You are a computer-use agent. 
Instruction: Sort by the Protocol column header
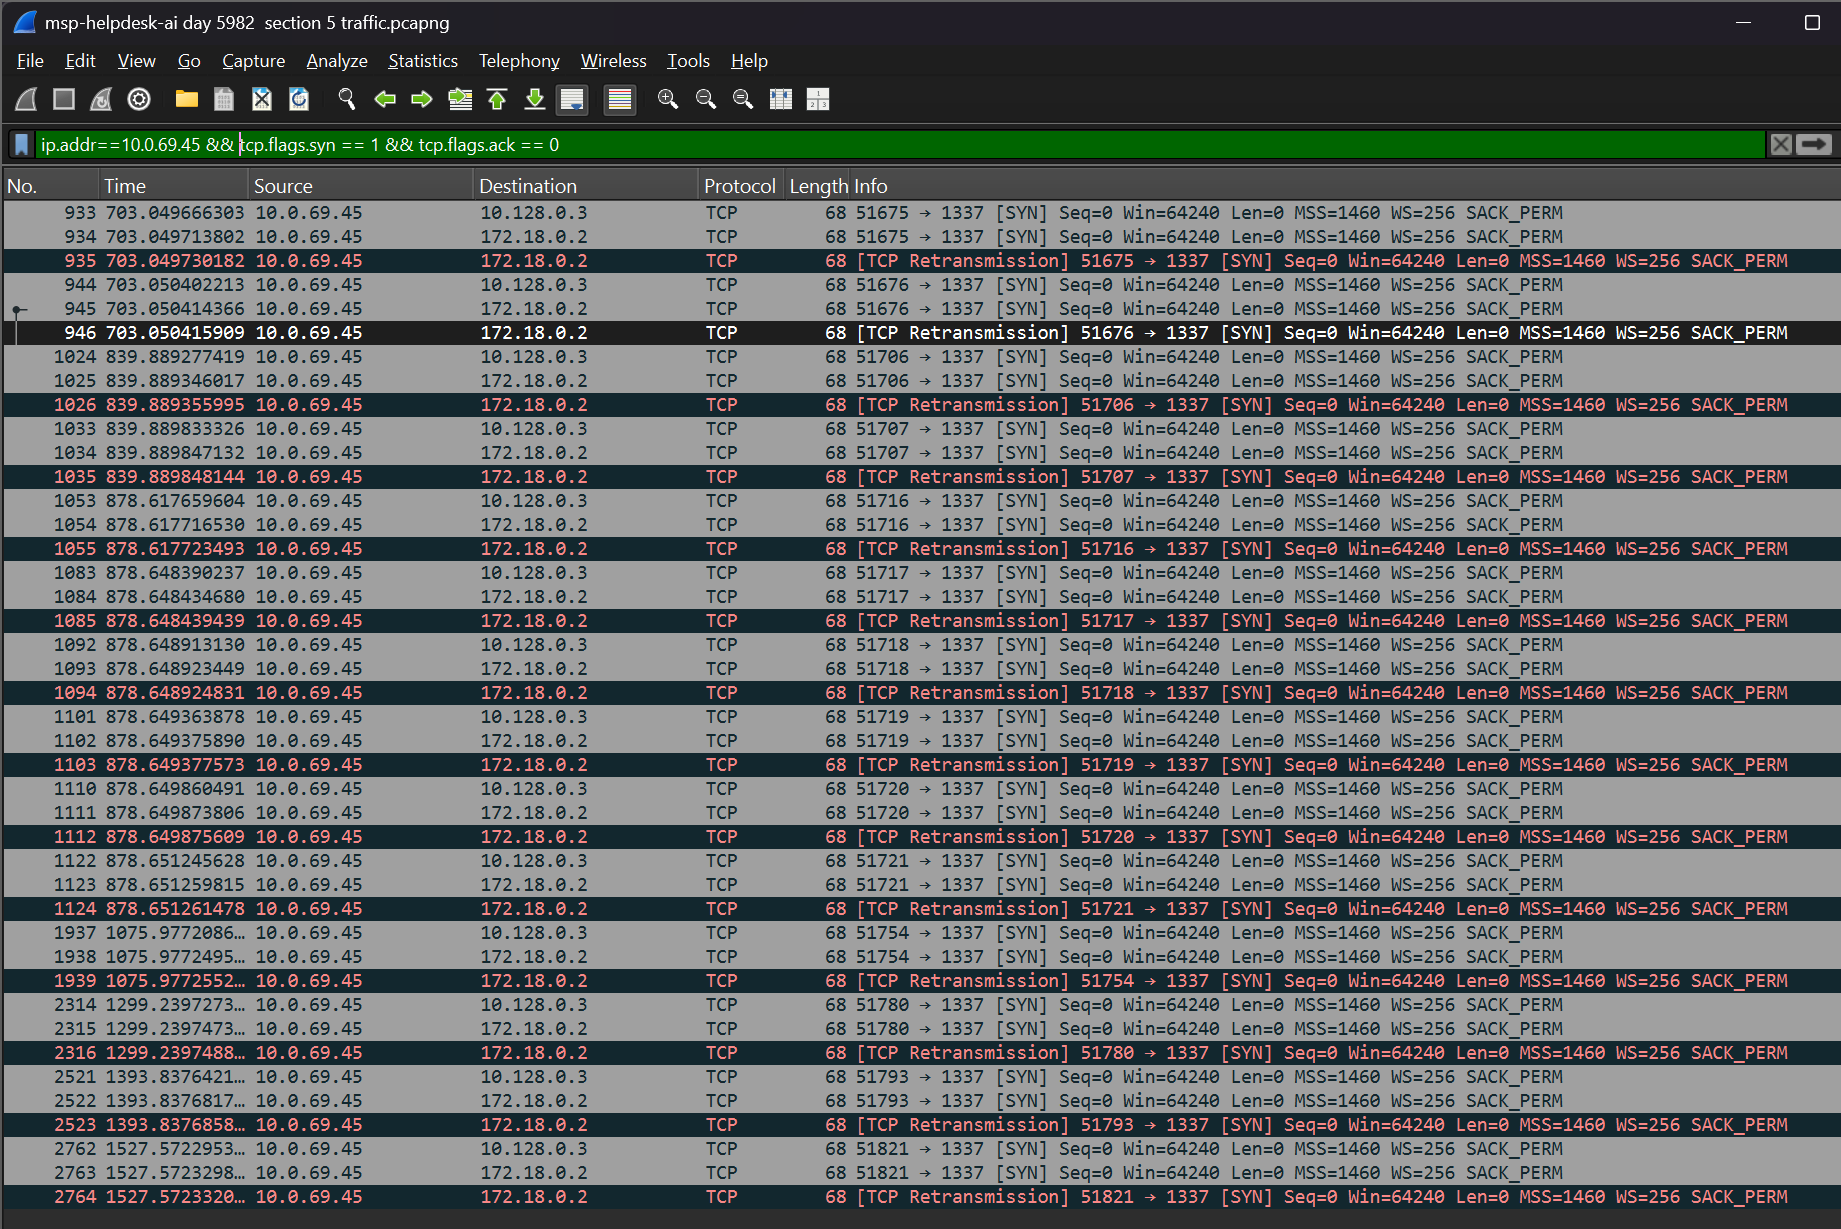click(739, 186)
